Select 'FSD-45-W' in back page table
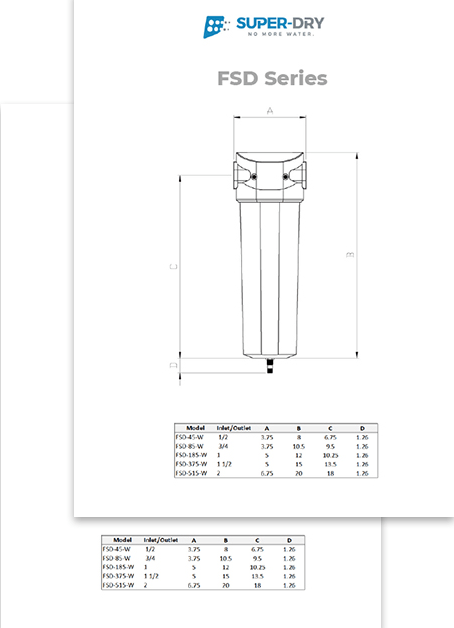This screenshot has height=628, width=454. (117, 550)
